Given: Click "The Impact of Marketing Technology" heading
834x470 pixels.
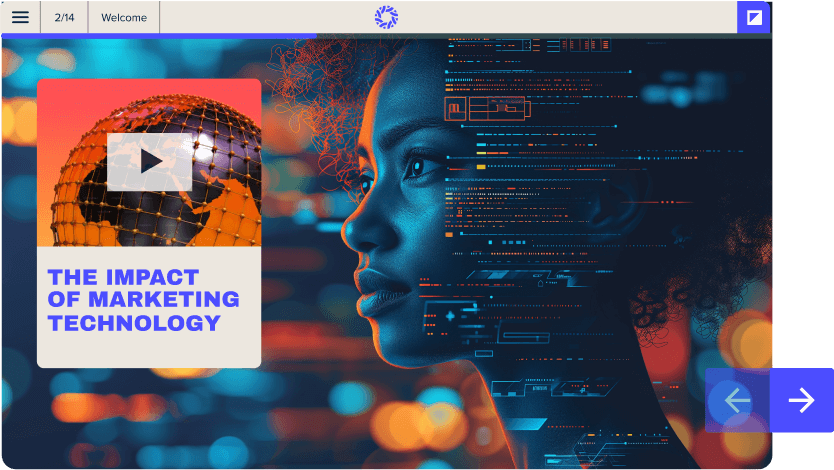Looking at the screenshot, I should pyautogui.click(x=143, y=299).
